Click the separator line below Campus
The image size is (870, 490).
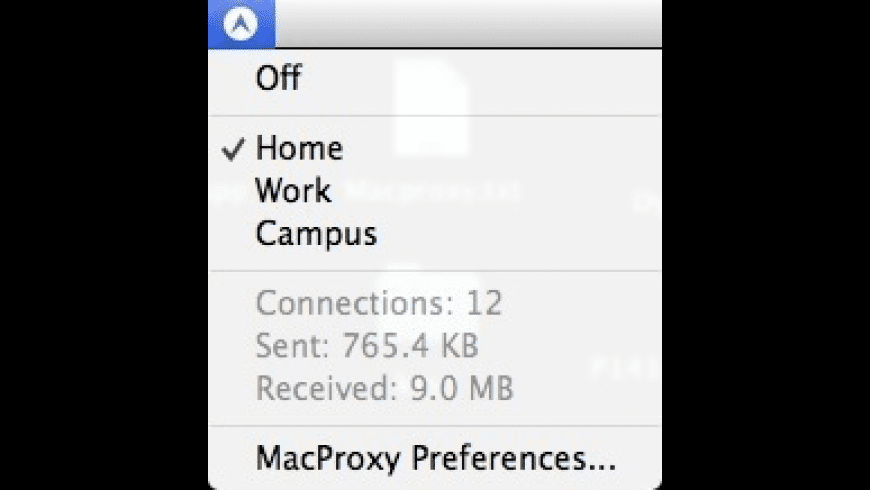coord(434,270)
